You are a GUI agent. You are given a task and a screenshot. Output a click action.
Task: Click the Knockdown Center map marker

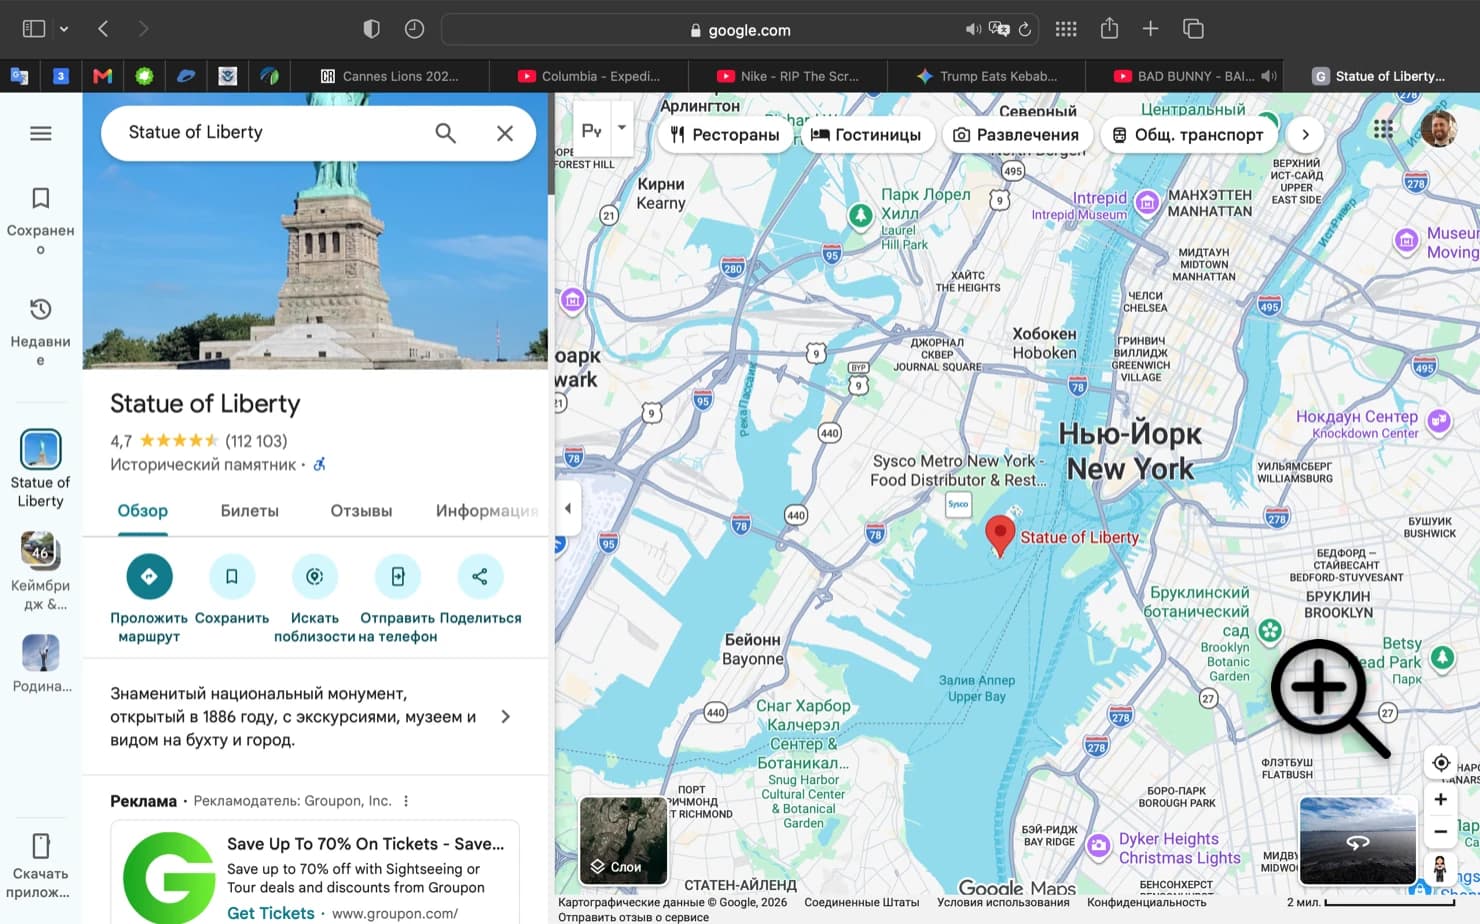click(1439, 421)
